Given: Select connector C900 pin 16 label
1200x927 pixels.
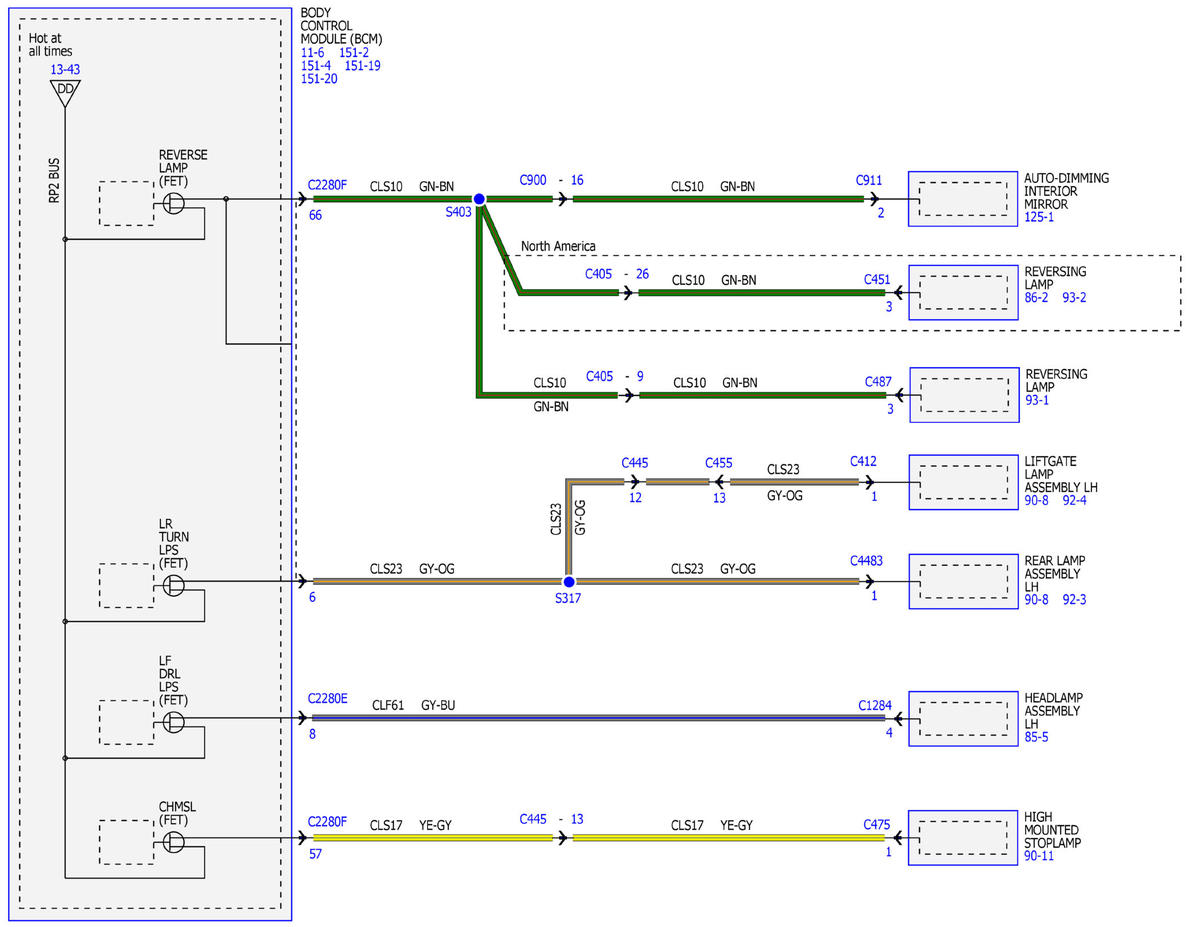Looking at the screenshot, I should 551,180.
